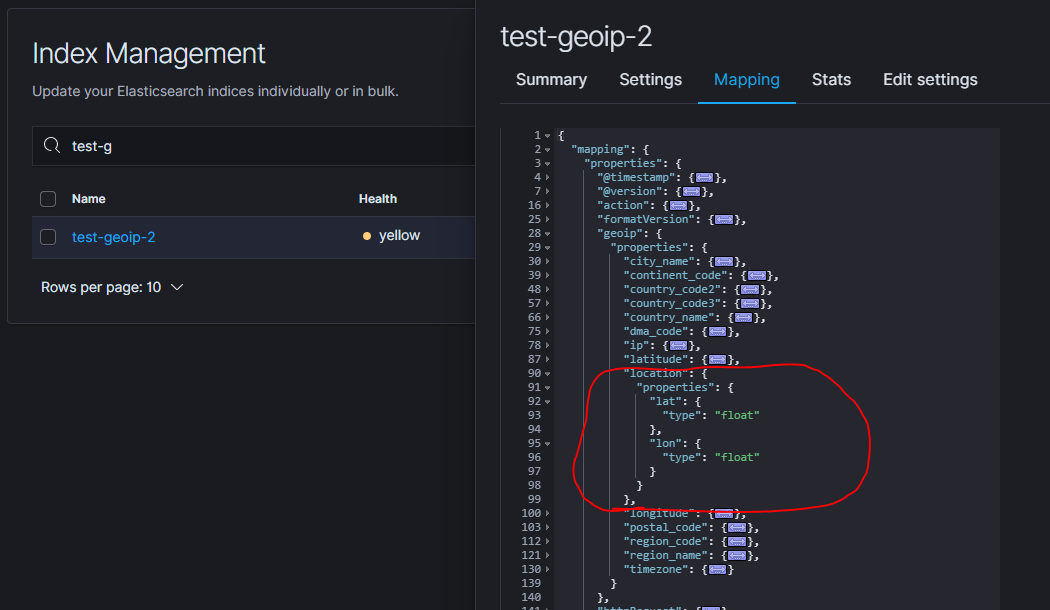The image size is (1050, 610).
Task: Click collapsed placeholder icon after "@version"
Action: tap(691, 192)
